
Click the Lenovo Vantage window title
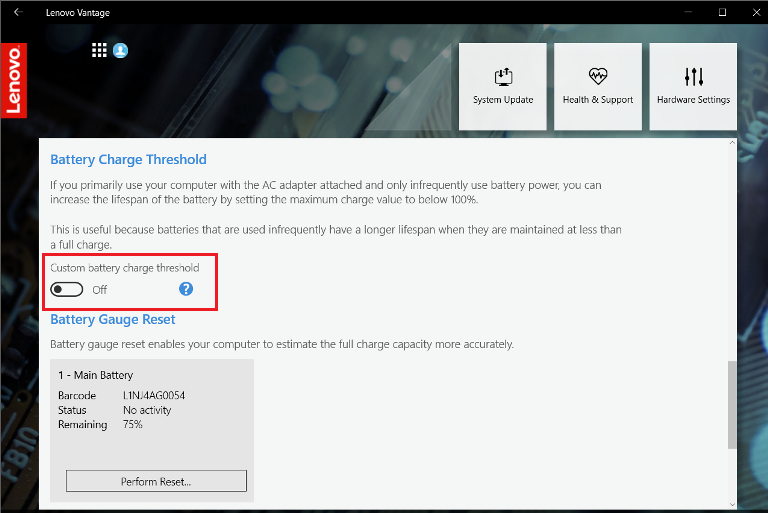(x=78, y=13)
